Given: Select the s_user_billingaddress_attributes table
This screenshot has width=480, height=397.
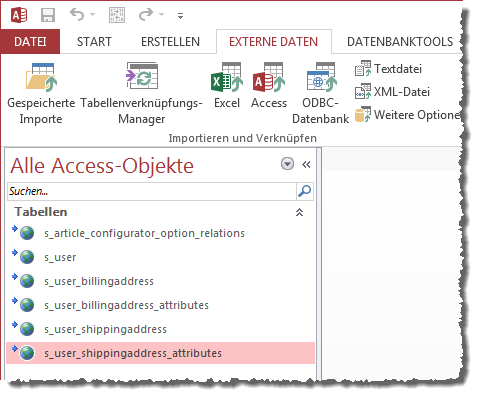Looking at the screenshot, I should tap(161, 305).
